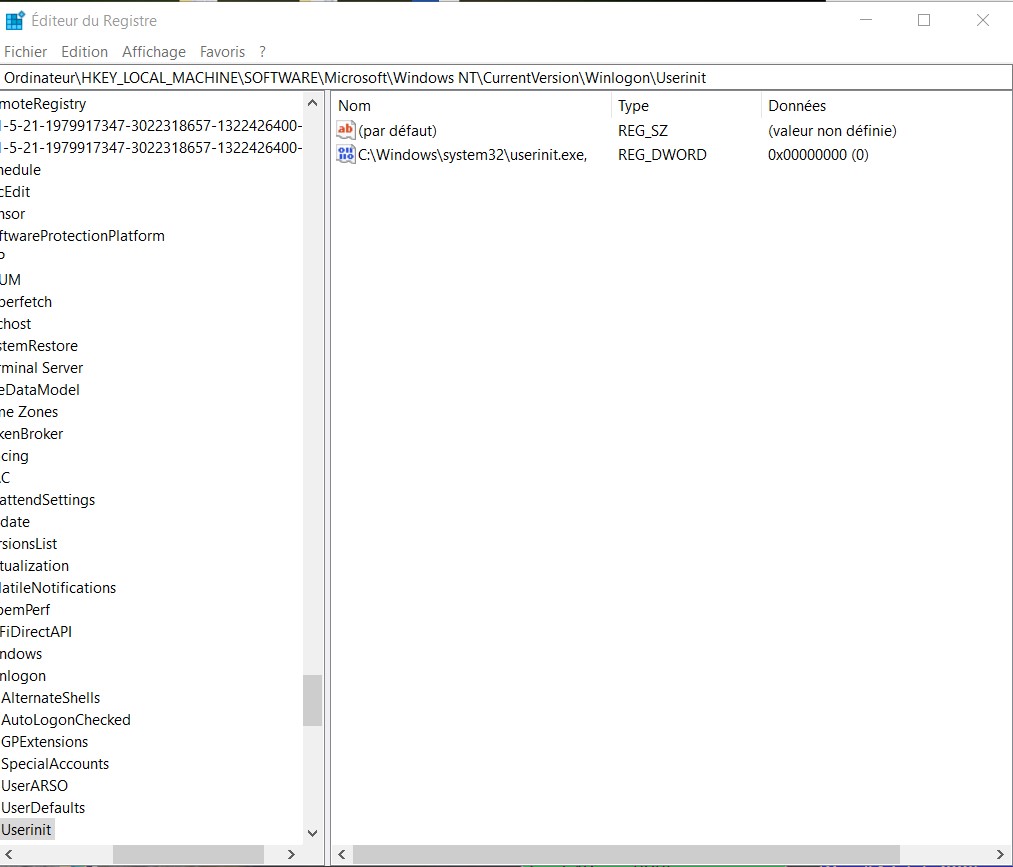
Task: Select the tree key ending in "kenBroker"
Action: tap(32, 434)
